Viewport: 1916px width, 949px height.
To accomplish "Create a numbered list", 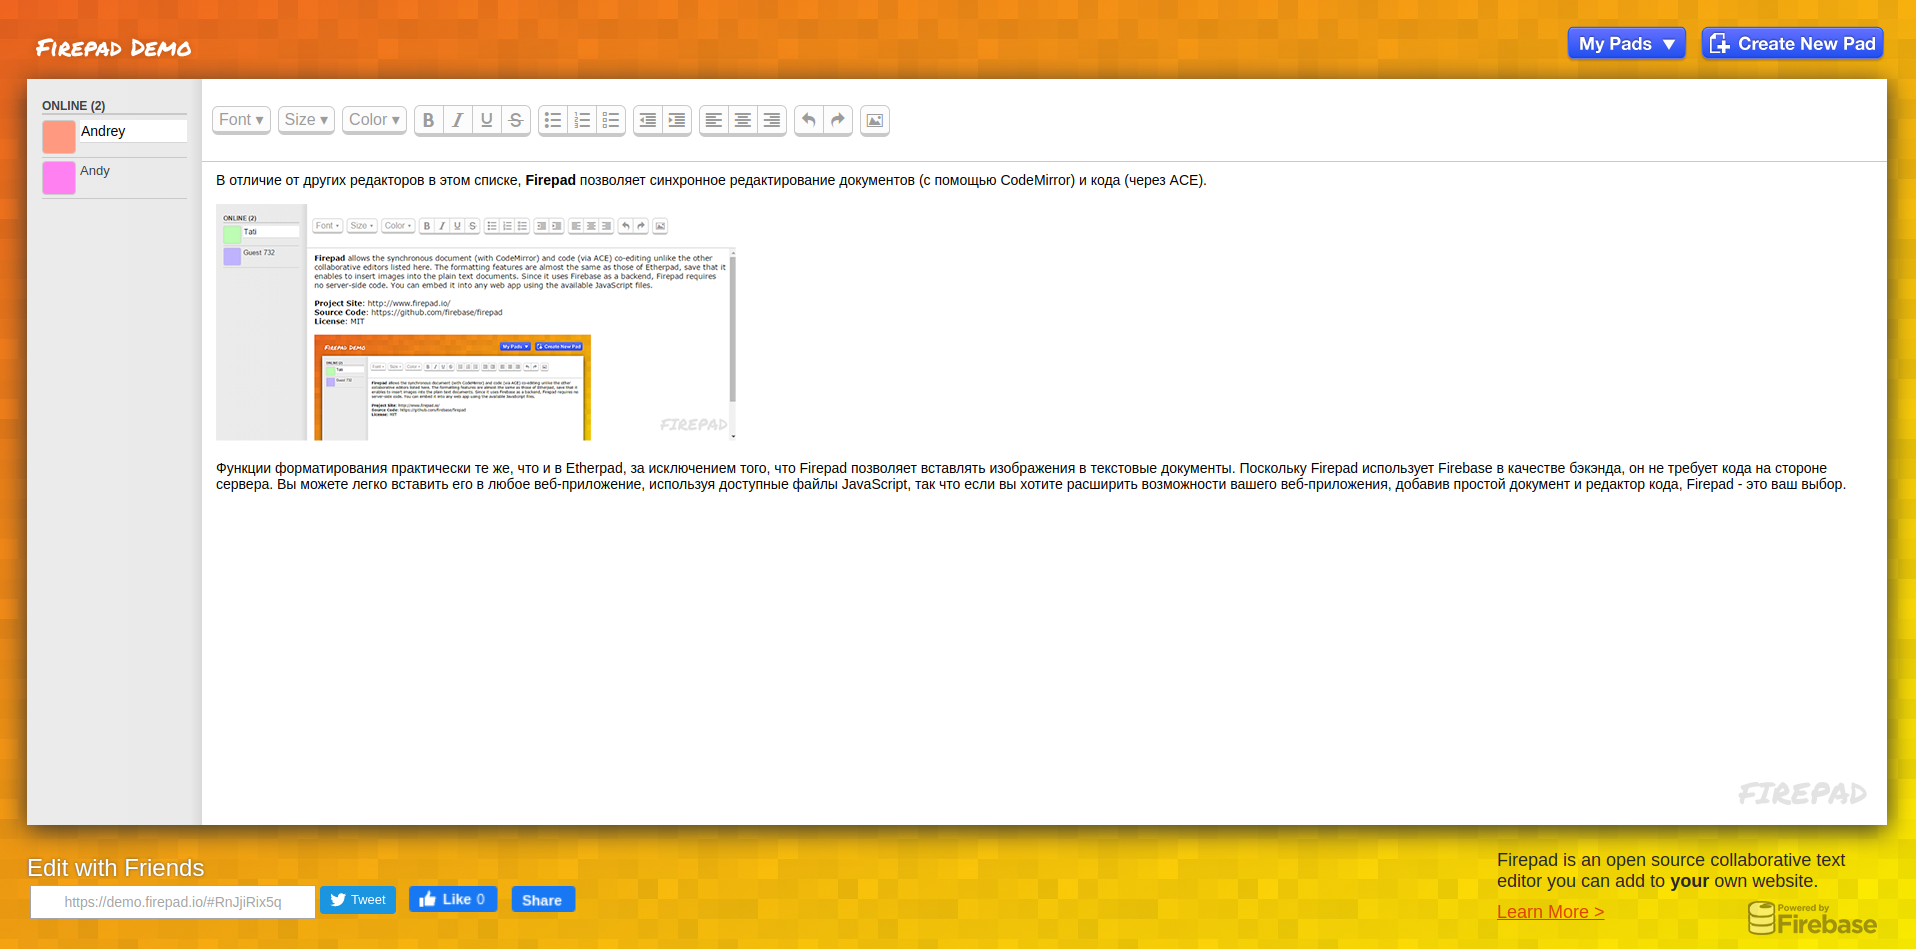I will [582, 120].
